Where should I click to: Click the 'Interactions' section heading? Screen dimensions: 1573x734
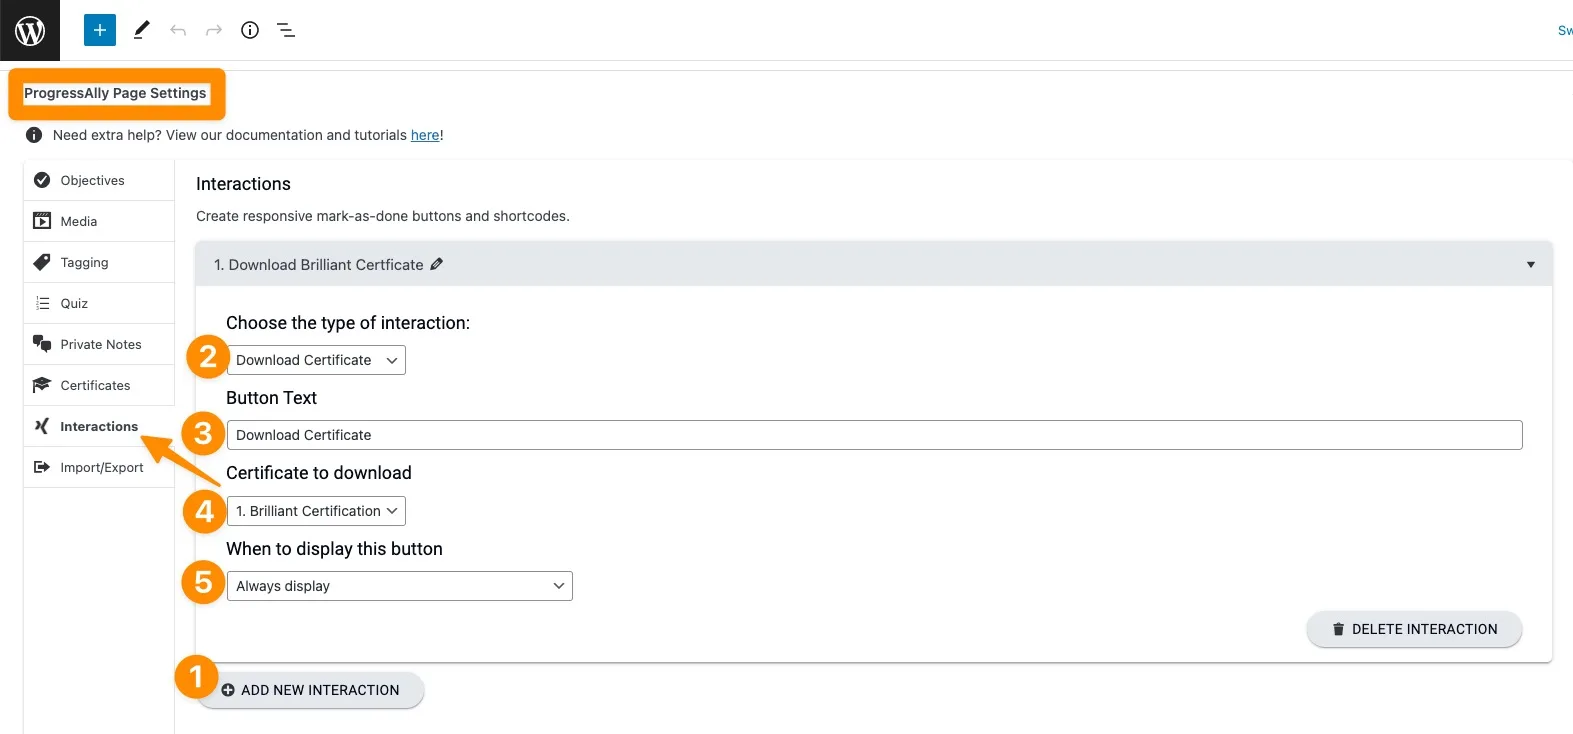tap(243, 184)
